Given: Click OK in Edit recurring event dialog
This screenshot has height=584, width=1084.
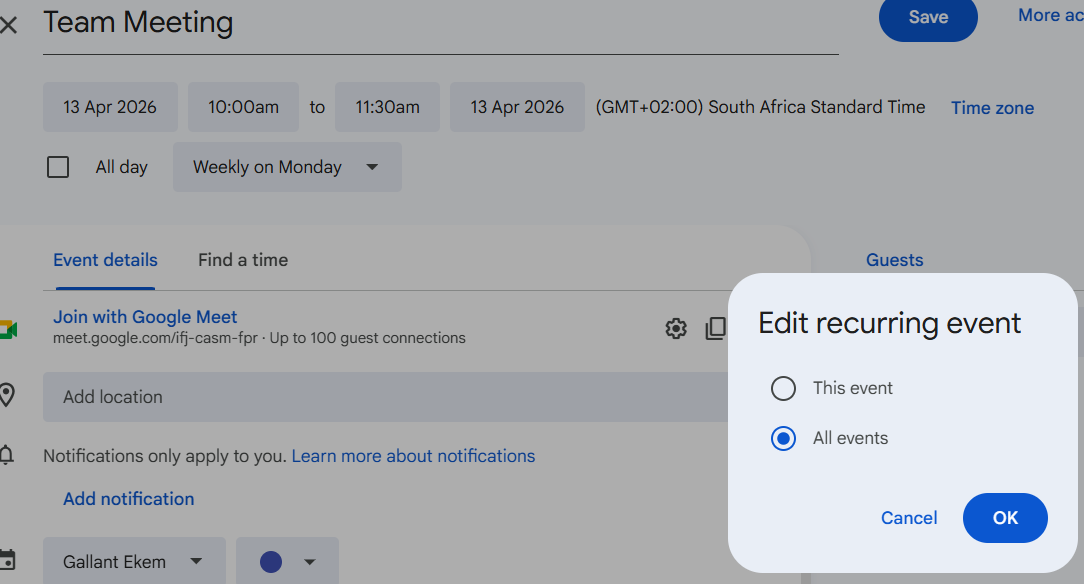Looking at the screenshot, I should click(1005, 518).
